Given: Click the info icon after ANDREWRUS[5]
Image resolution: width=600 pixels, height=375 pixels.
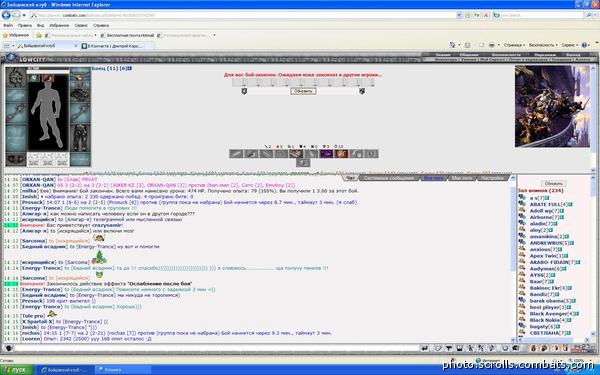Looking at the screenshot, I should (x=572, y=243).
